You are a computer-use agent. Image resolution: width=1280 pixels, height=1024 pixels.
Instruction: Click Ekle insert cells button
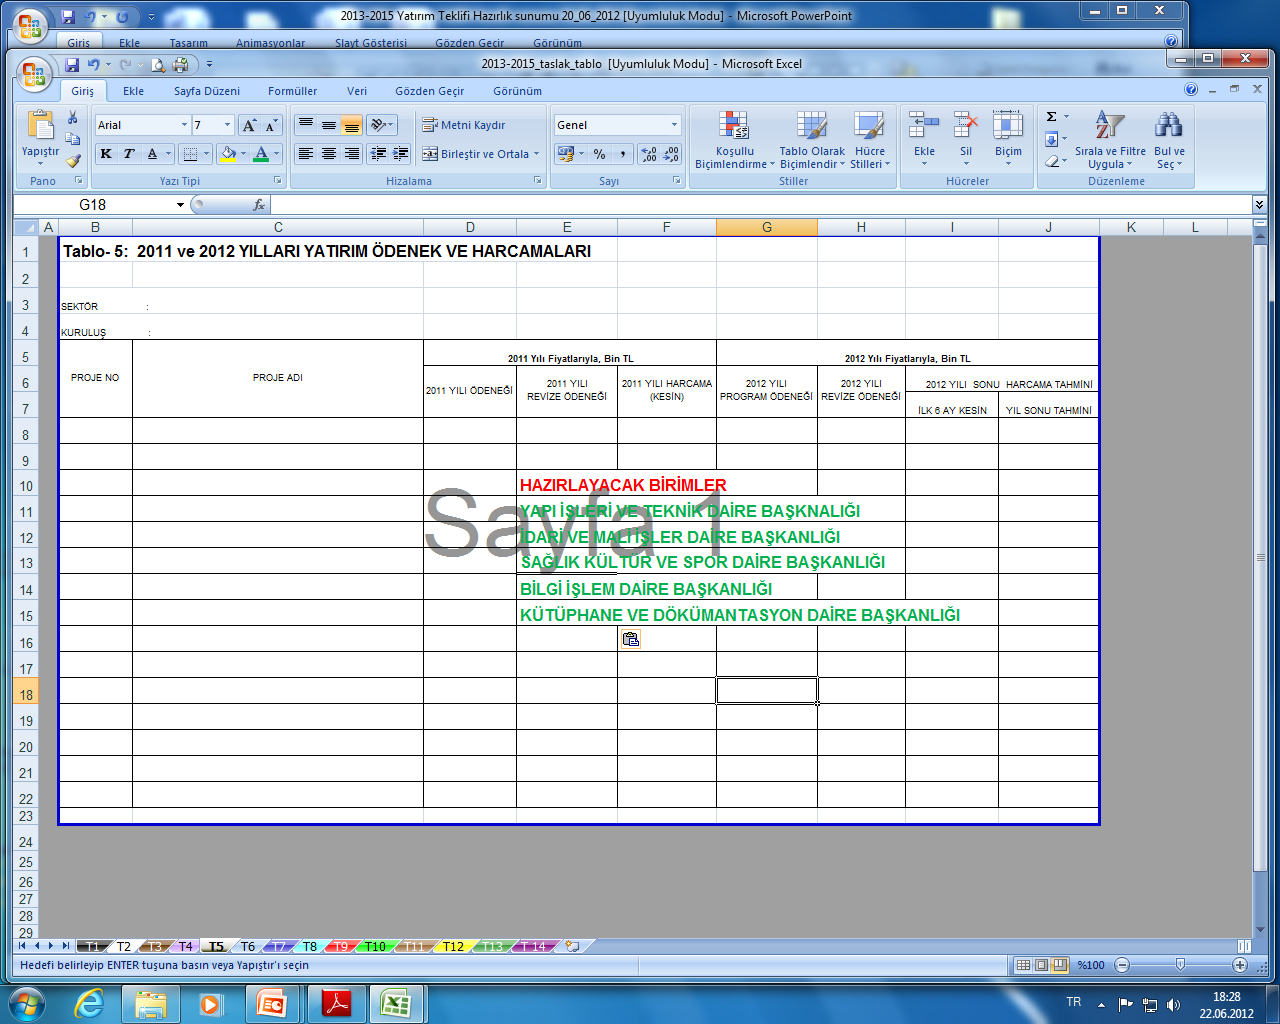coord(925,139)
